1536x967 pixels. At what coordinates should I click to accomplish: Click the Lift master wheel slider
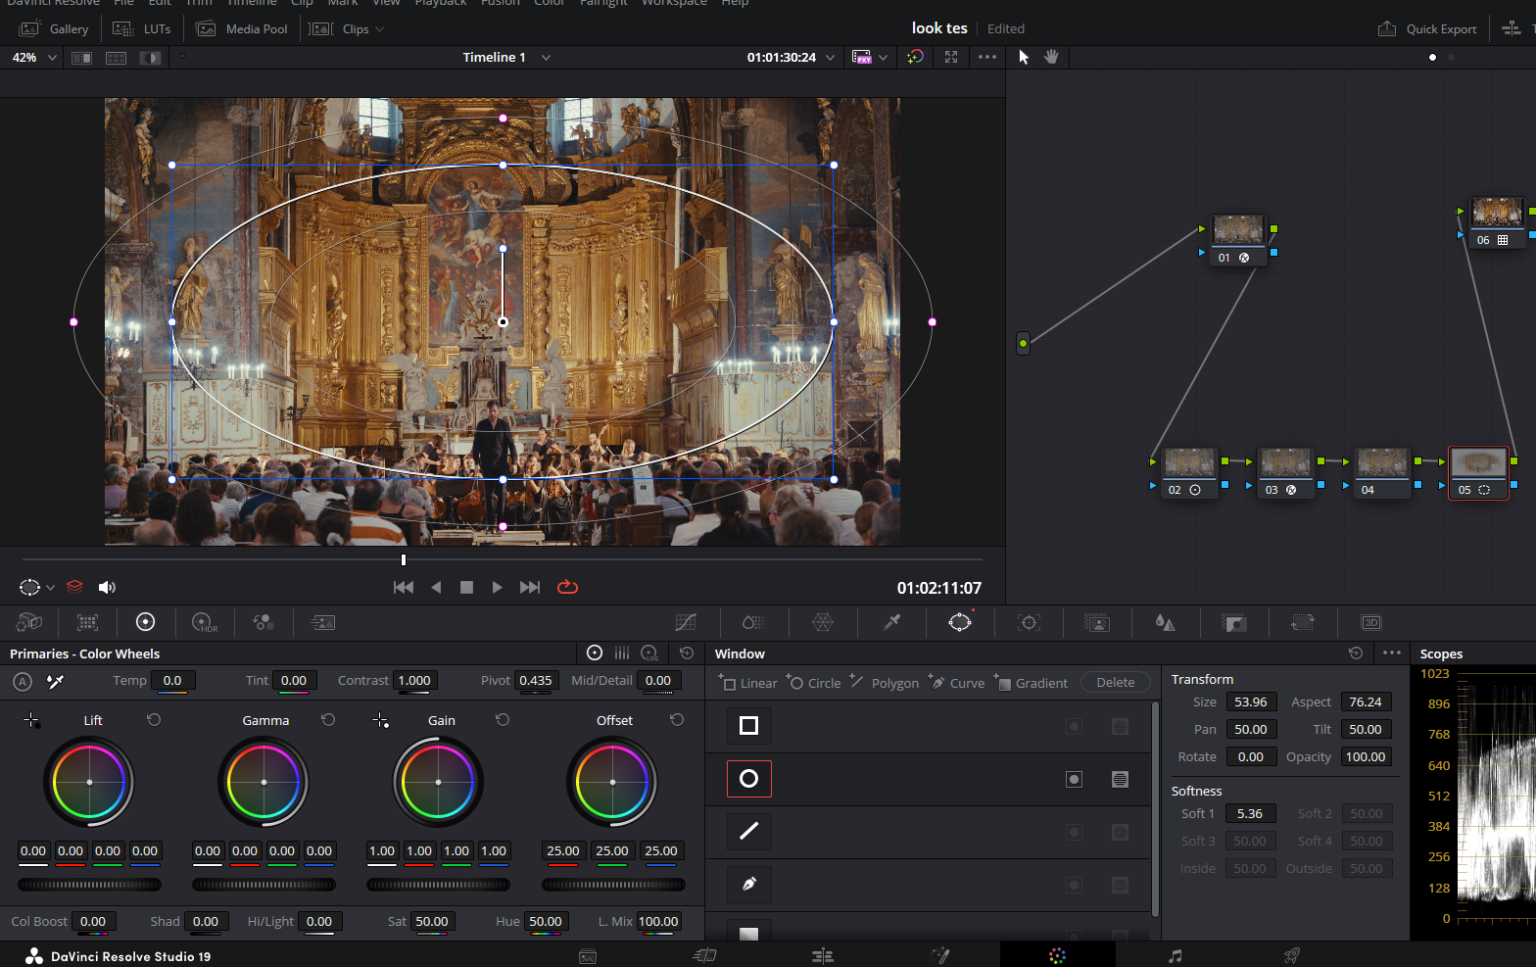point(89,884)
